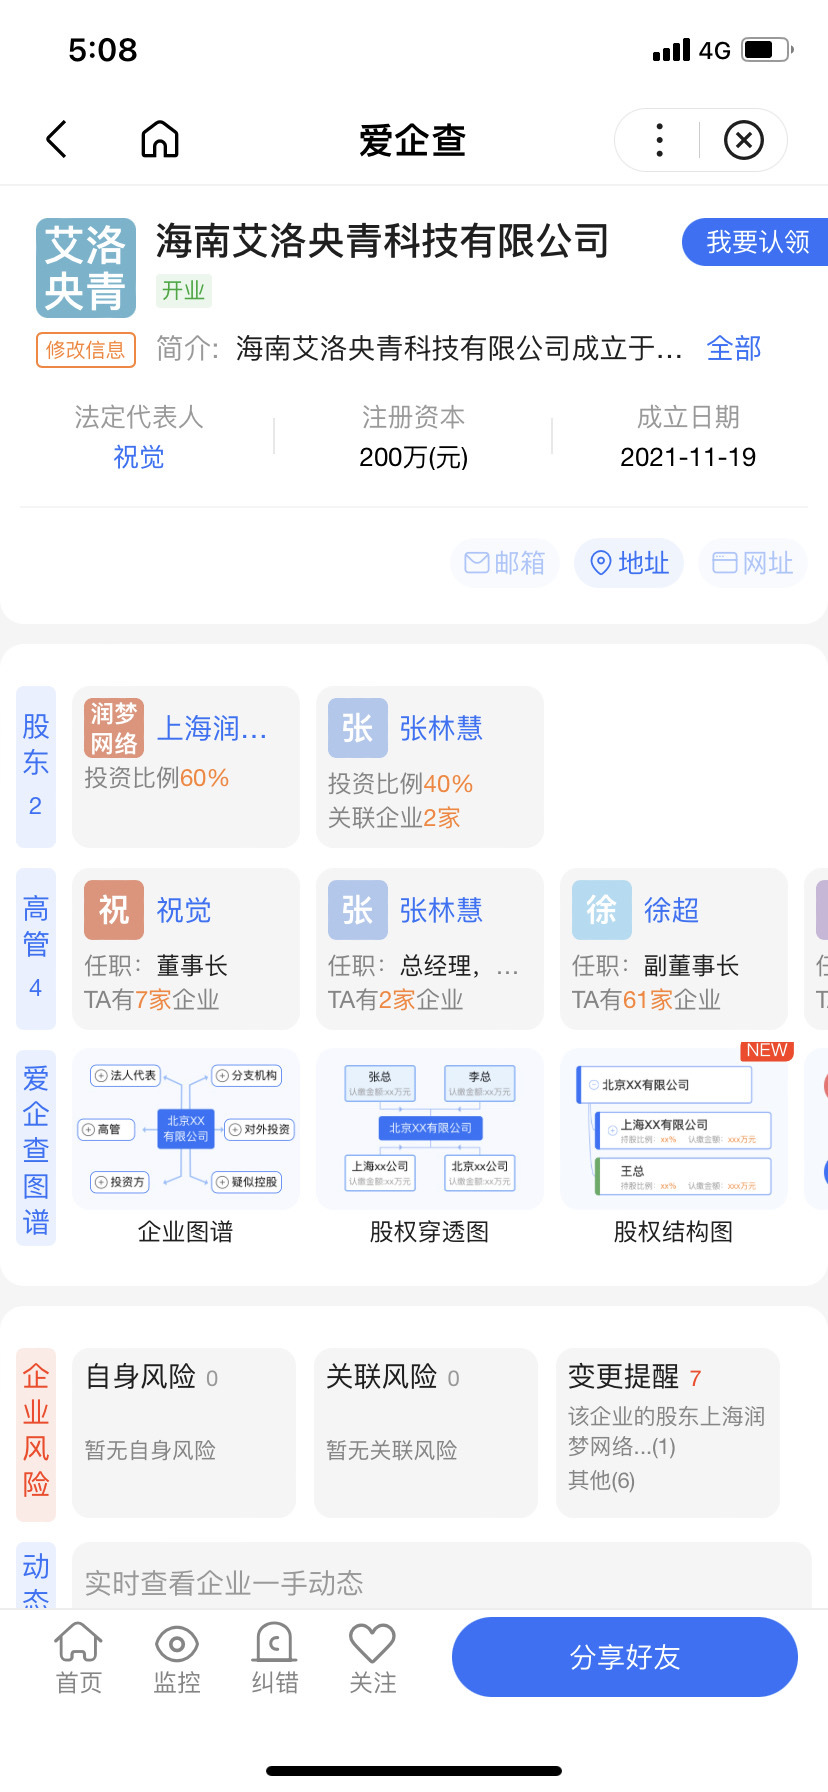Tap TA有7家企业 under 祝觉
The width and height of the screenshot is (828, 1792).
point(152,1000)
